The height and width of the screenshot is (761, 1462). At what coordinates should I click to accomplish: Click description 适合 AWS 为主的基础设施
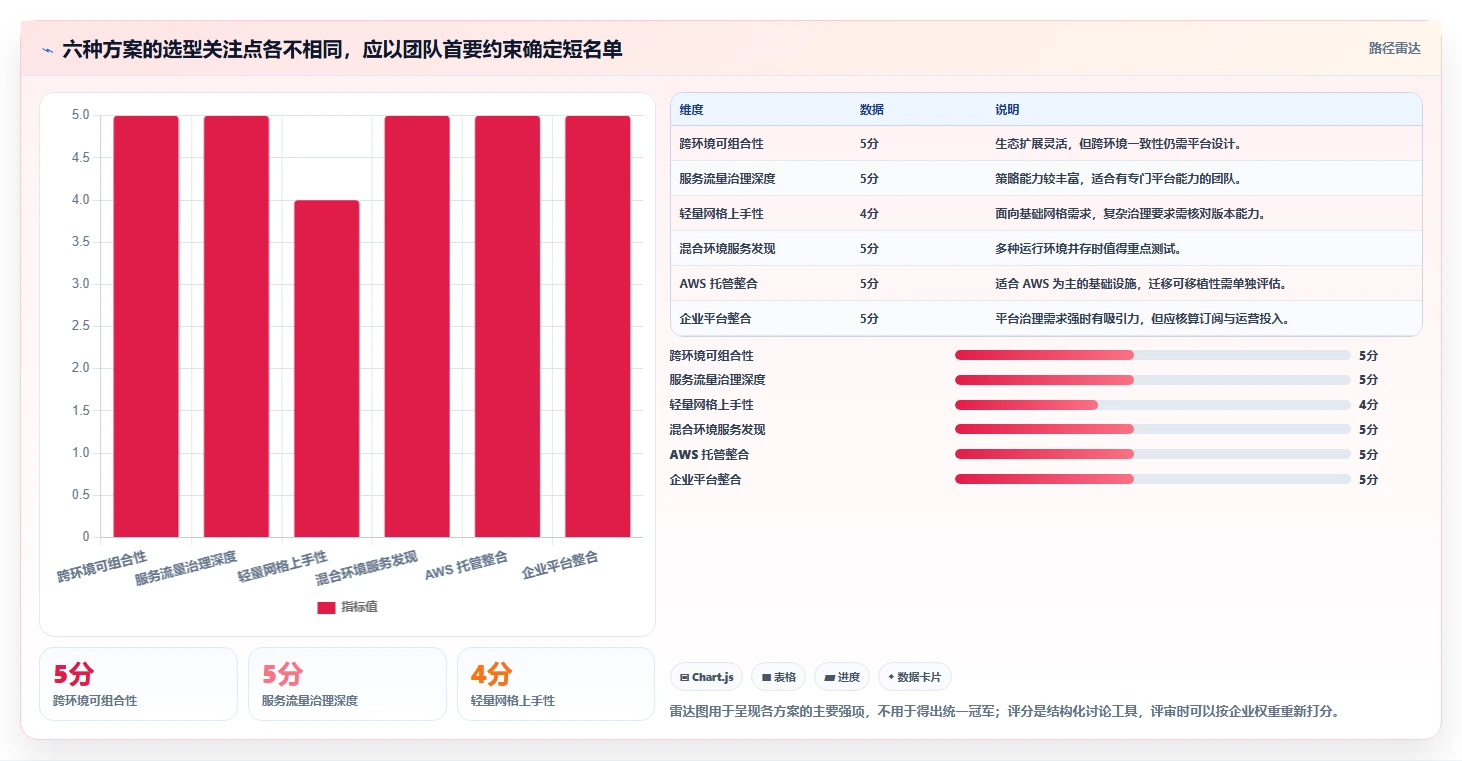point(1067,284)
